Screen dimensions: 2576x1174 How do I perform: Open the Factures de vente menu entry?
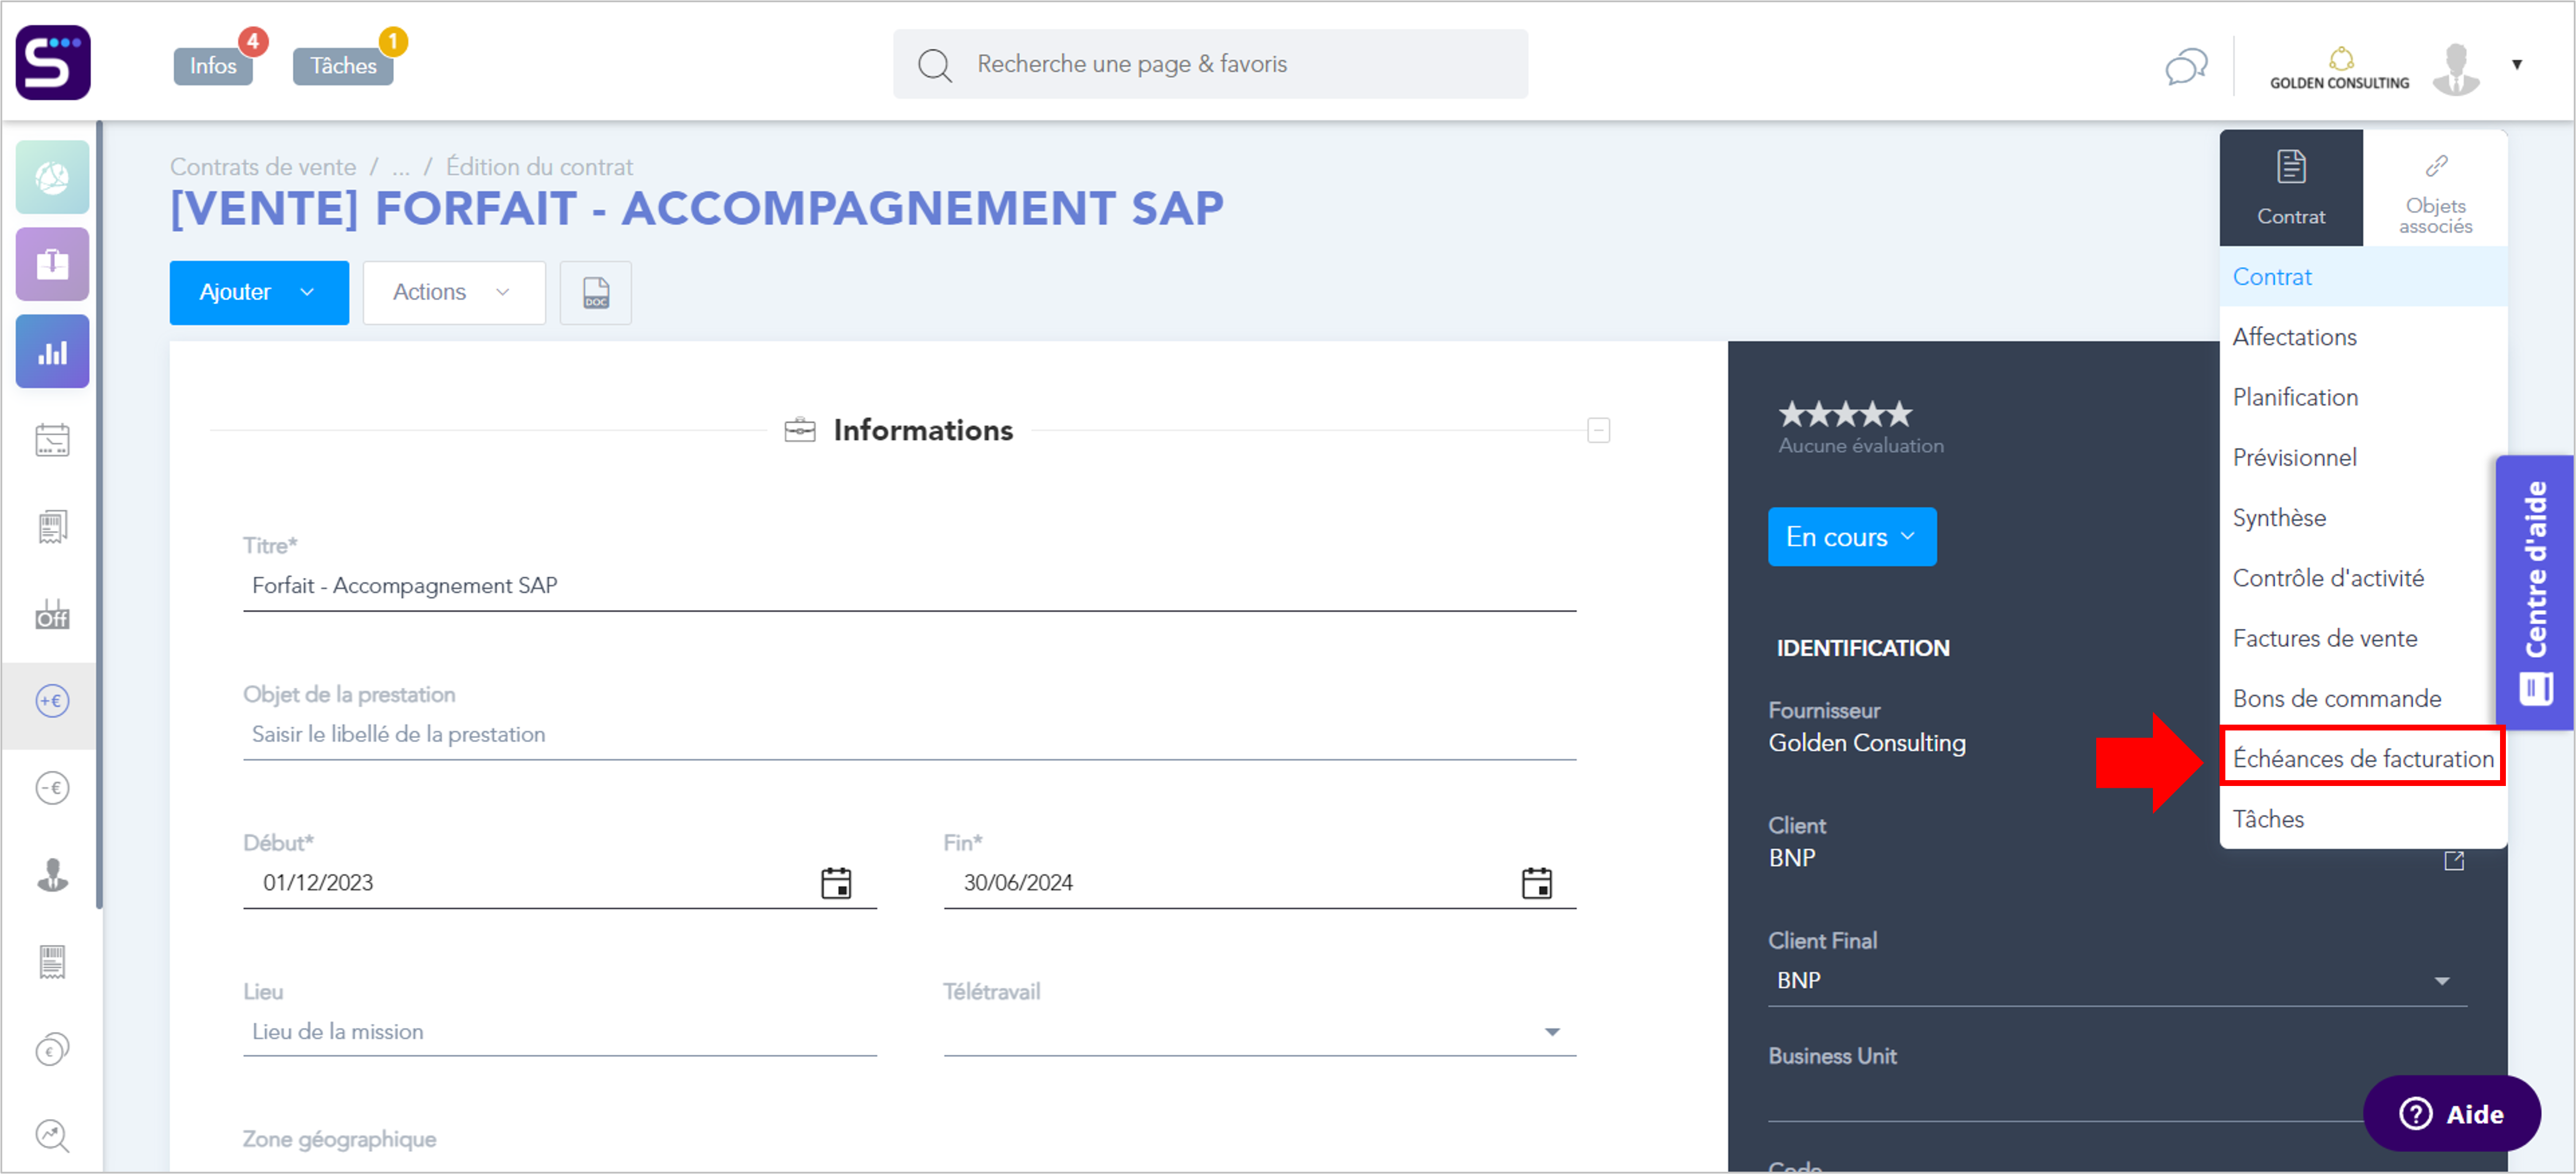[2363, 638]
